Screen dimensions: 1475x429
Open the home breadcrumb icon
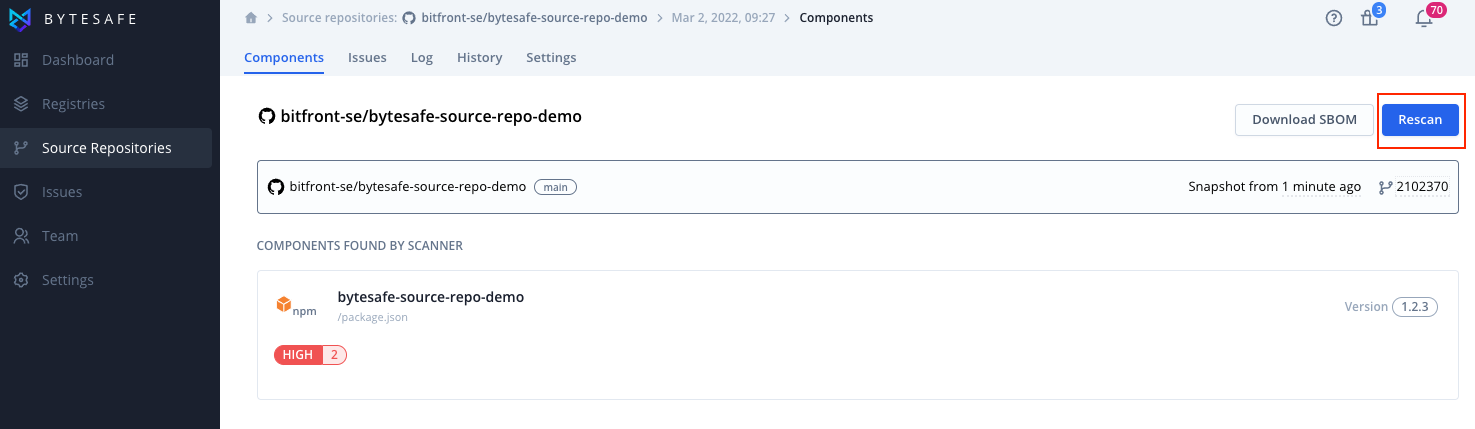pyautogui.click(x=251, y=18)
